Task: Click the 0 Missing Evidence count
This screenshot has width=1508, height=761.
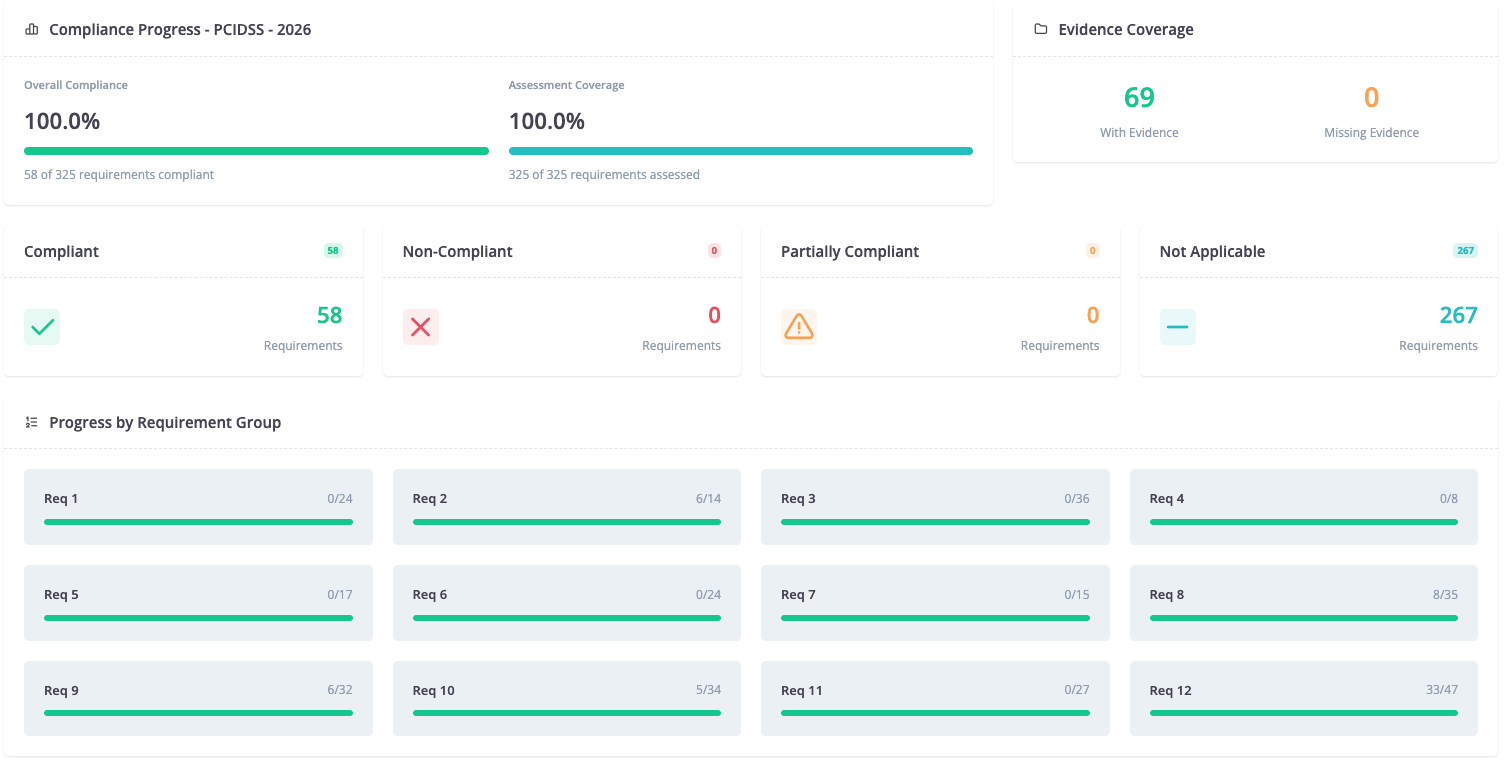Action: click(x=1371, y=97)
